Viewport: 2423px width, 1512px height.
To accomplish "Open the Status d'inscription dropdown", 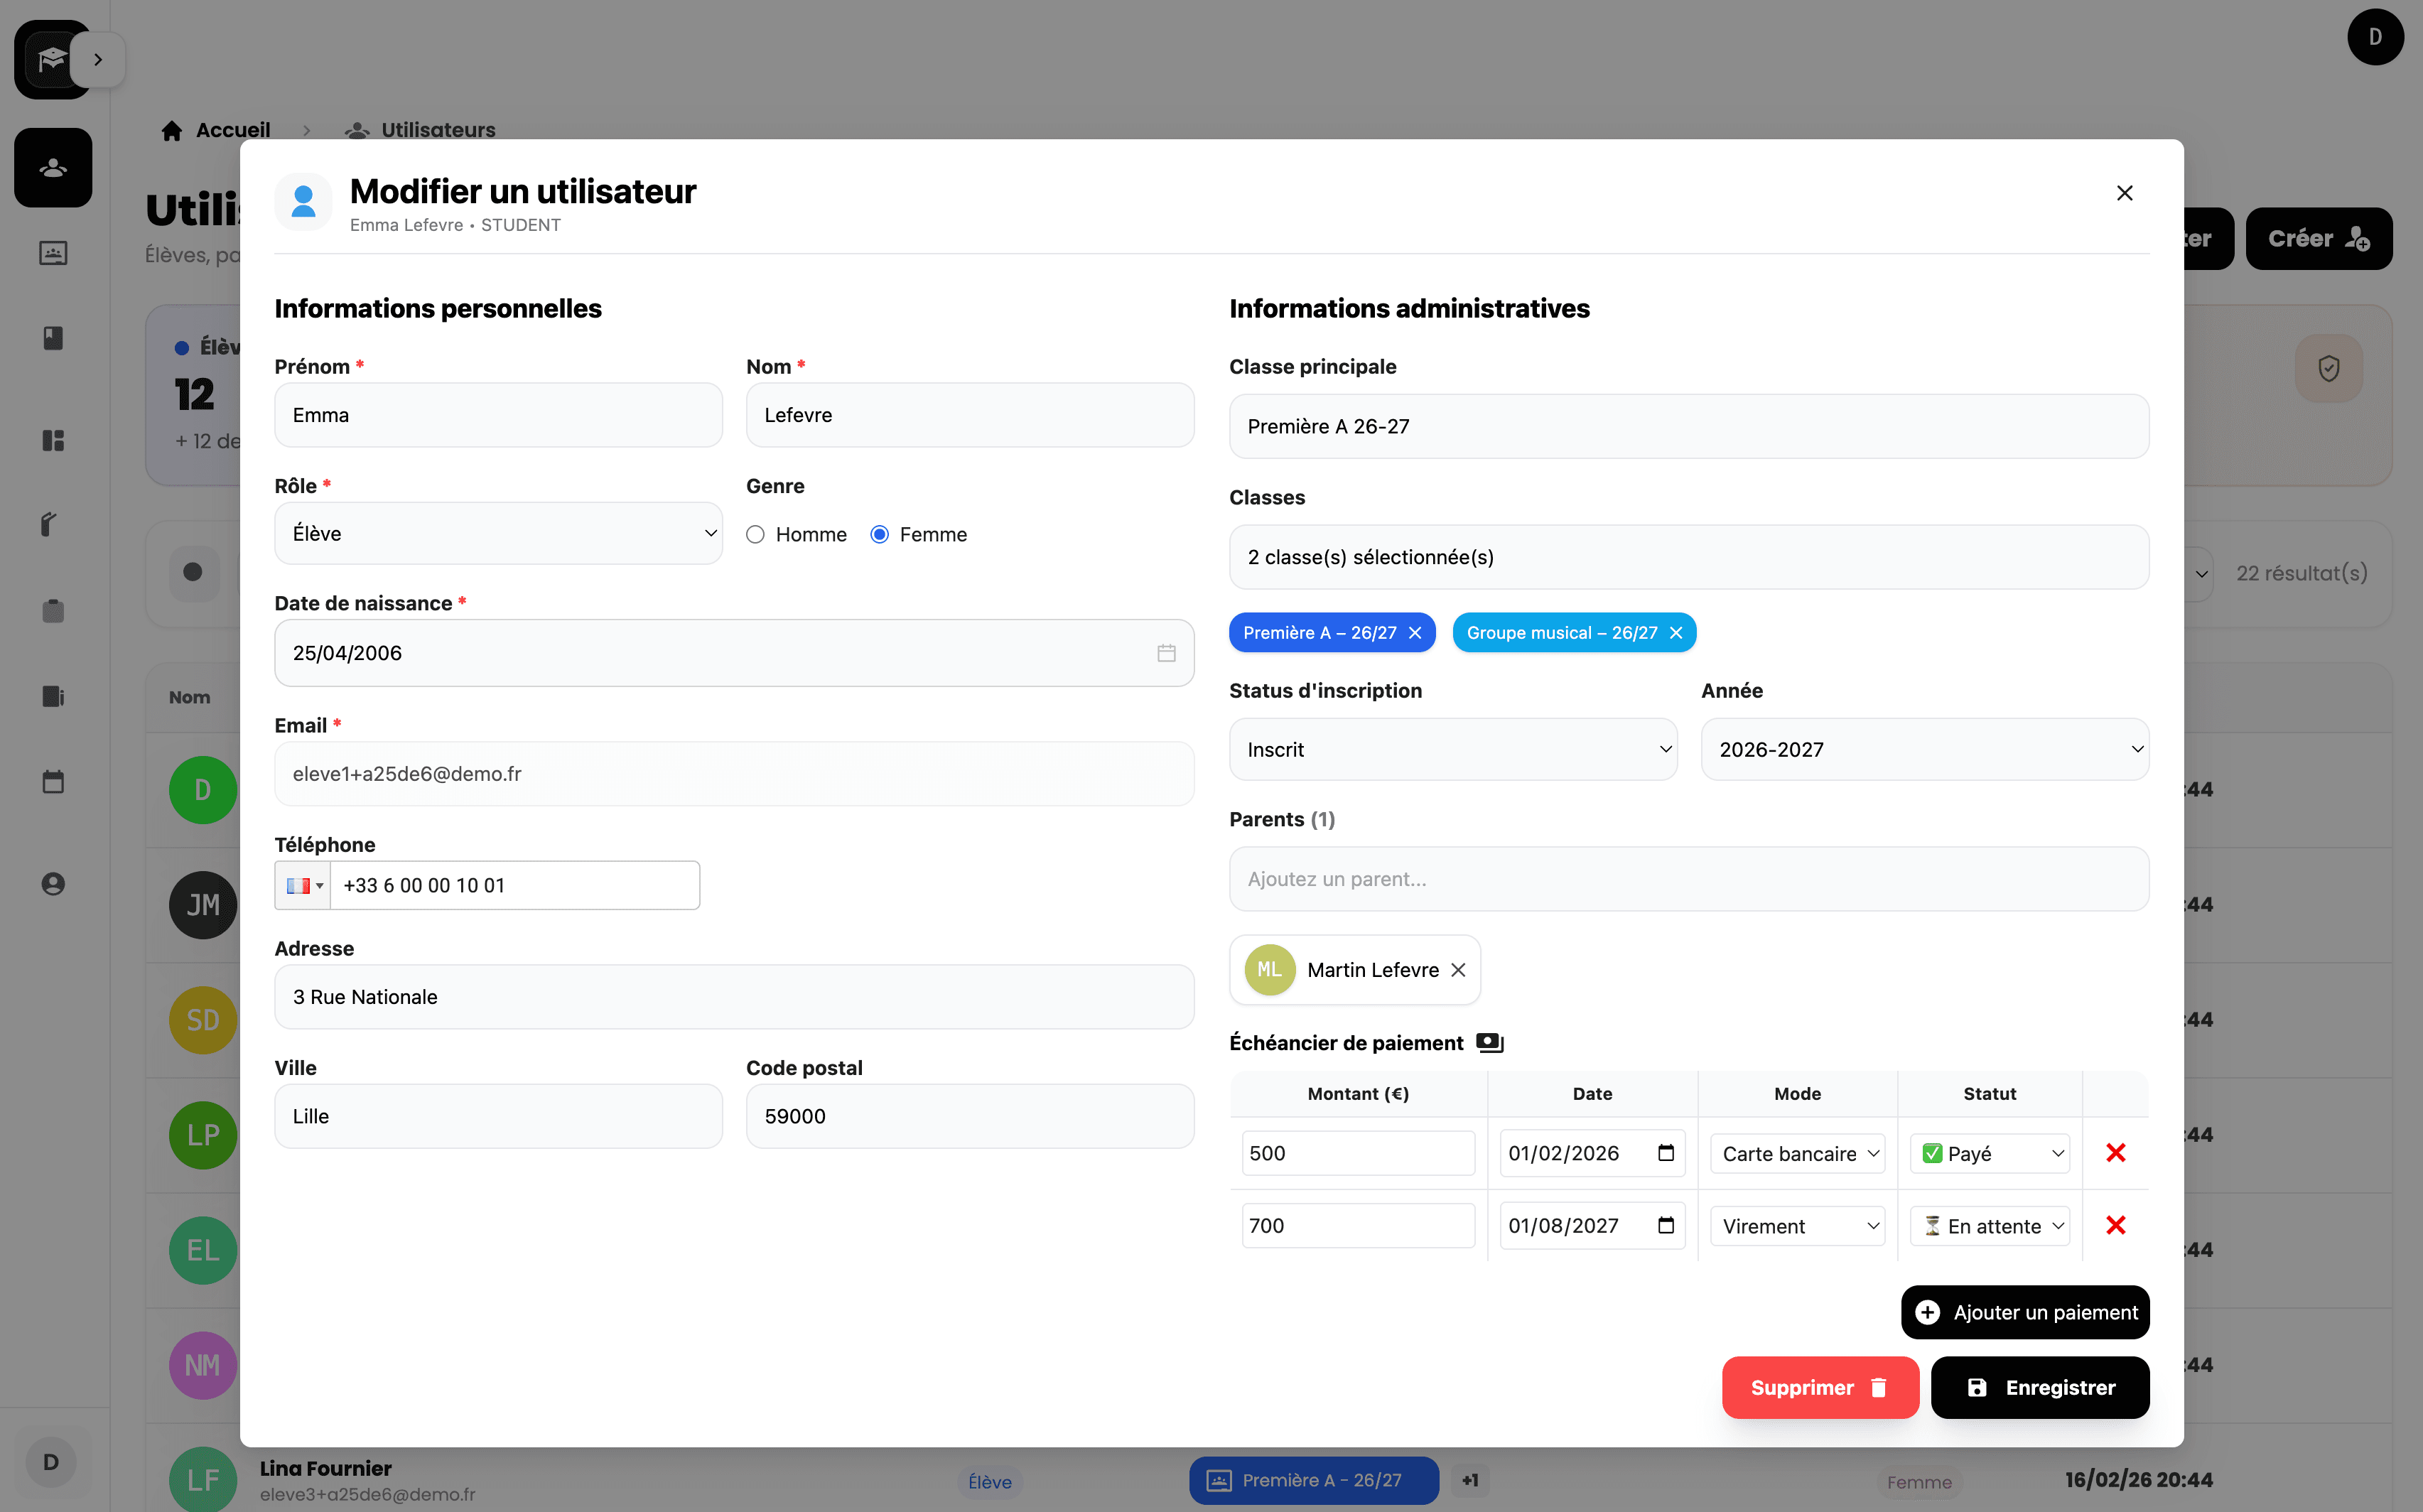I will (1452, 750).
